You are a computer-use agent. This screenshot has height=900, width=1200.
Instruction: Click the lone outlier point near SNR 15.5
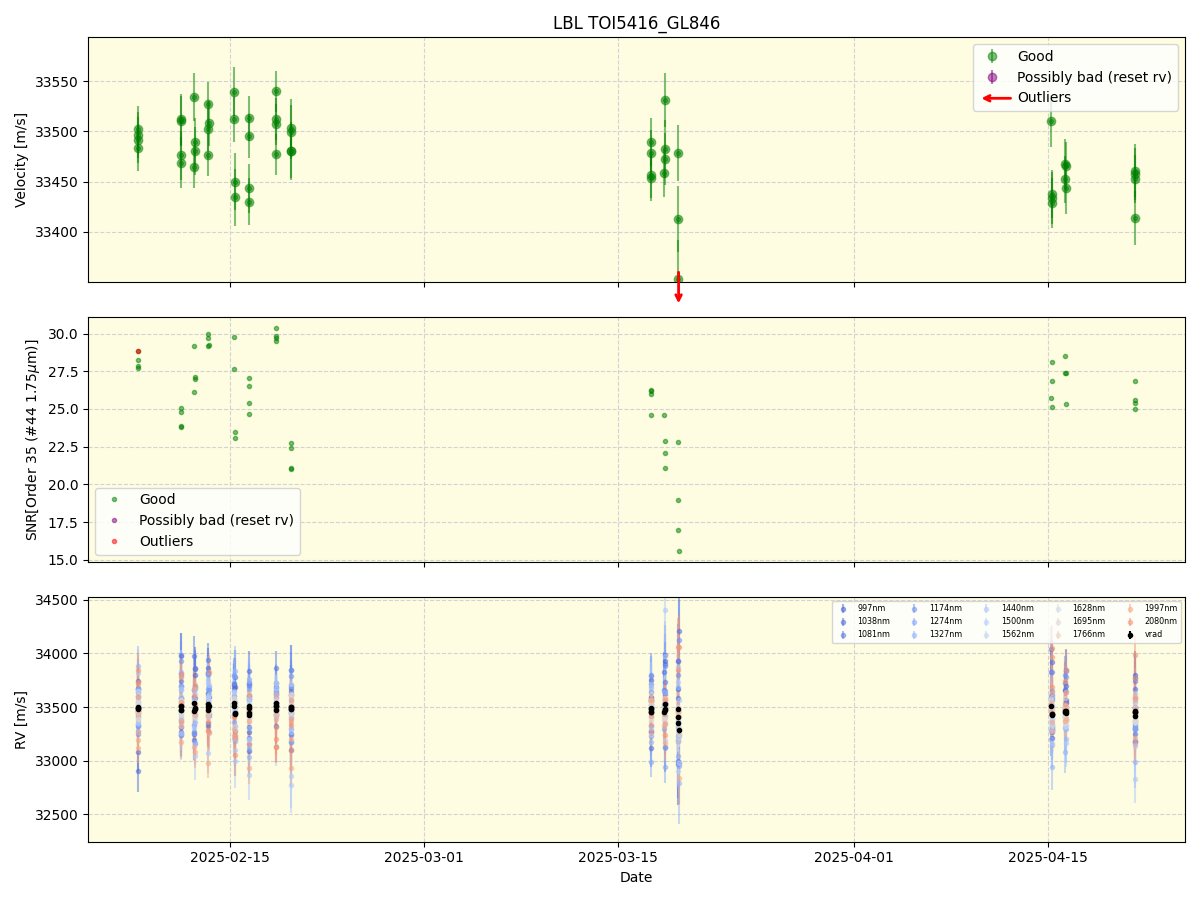(677, 551)
